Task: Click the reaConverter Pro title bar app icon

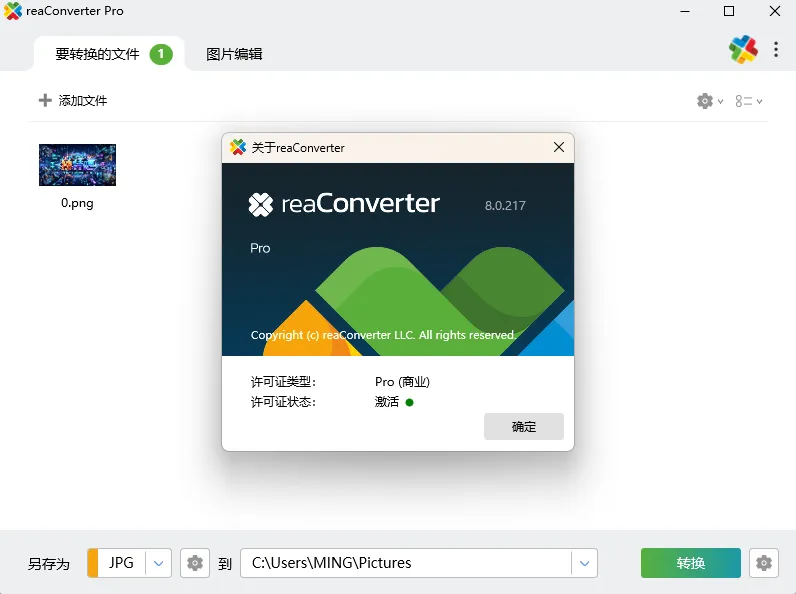Action: coord(13,11)
